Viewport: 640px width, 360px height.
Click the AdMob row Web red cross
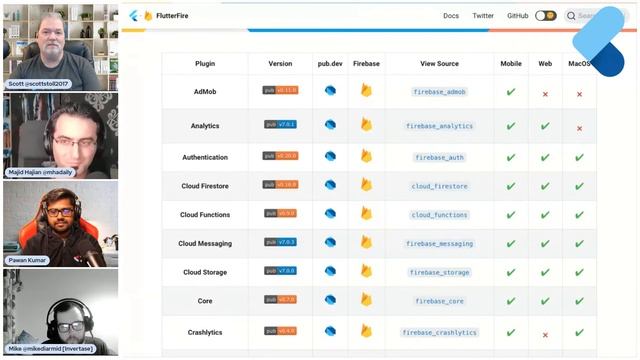coord(545,94)
